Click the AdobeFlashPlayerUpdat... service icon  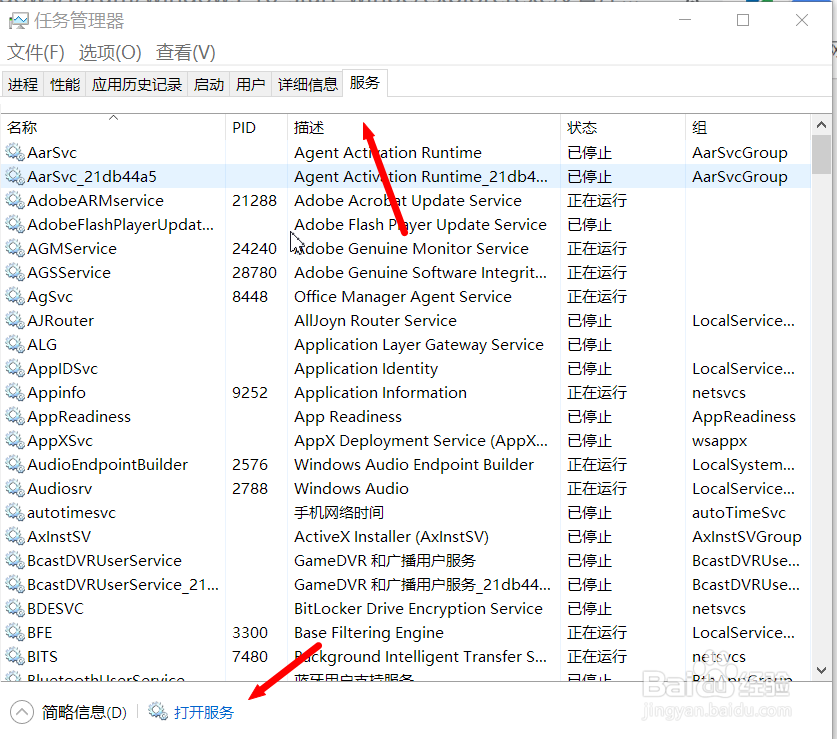[x=15, y=224]
